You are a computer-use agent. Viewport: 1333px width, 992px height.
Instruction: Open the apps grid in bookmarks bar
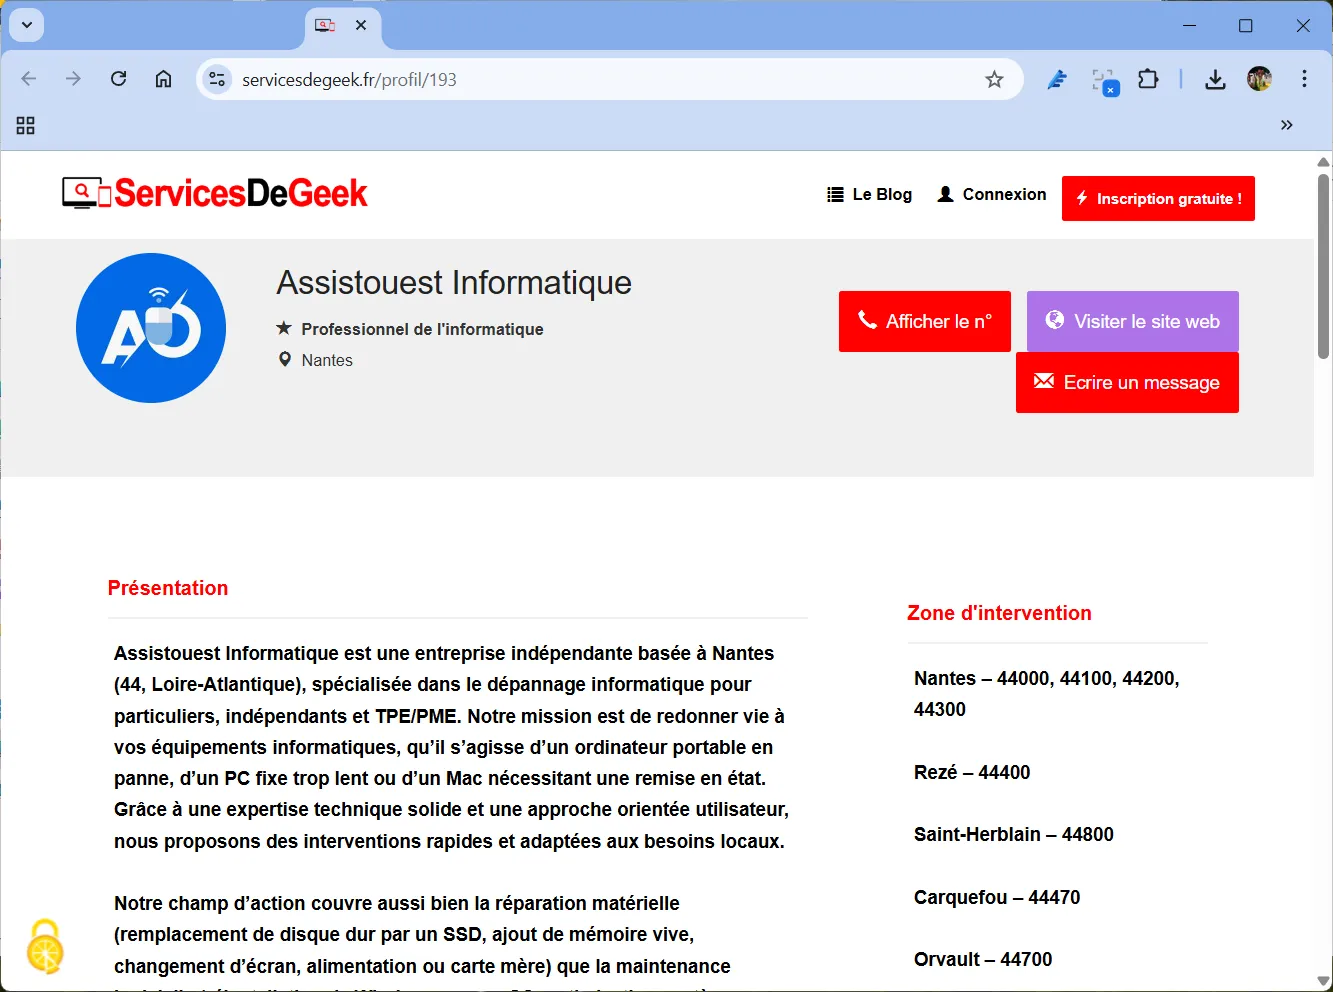pos(26,125)
